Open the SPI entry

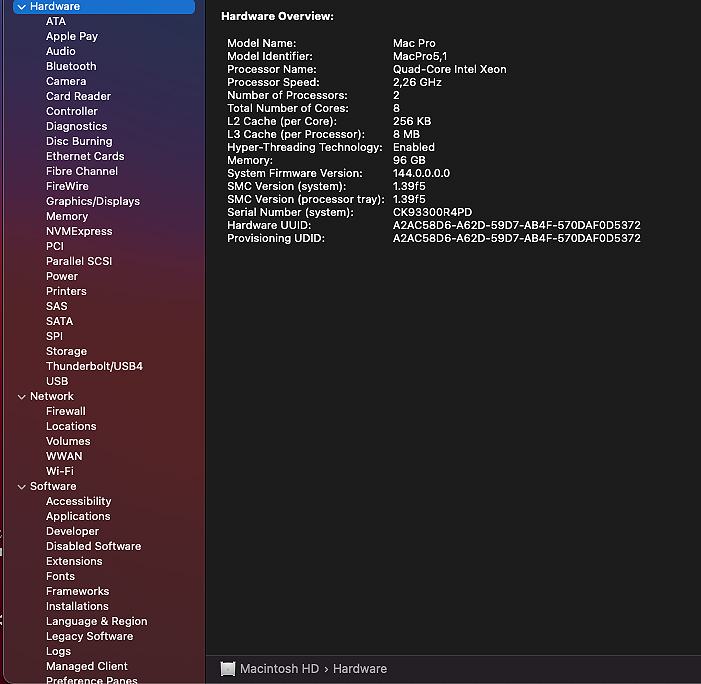[55, 337]
